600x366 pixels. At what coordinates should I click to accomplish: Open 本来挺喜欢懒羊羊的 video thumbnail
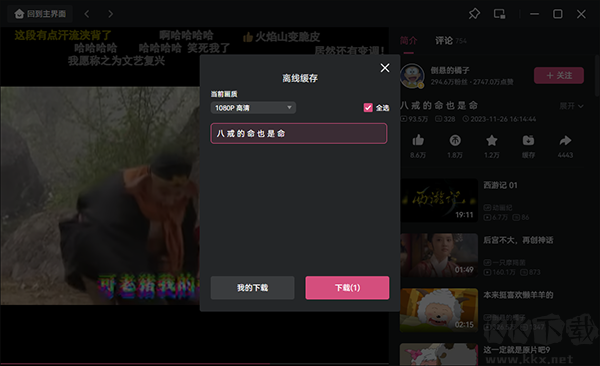(439, 310)
